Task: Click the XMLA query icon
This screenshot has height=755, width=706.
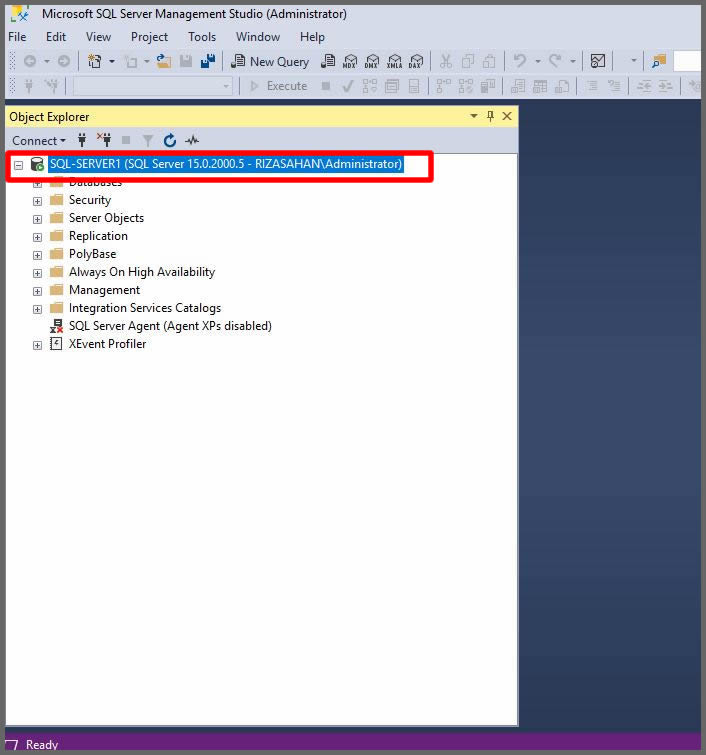Action: coord(394,62)
